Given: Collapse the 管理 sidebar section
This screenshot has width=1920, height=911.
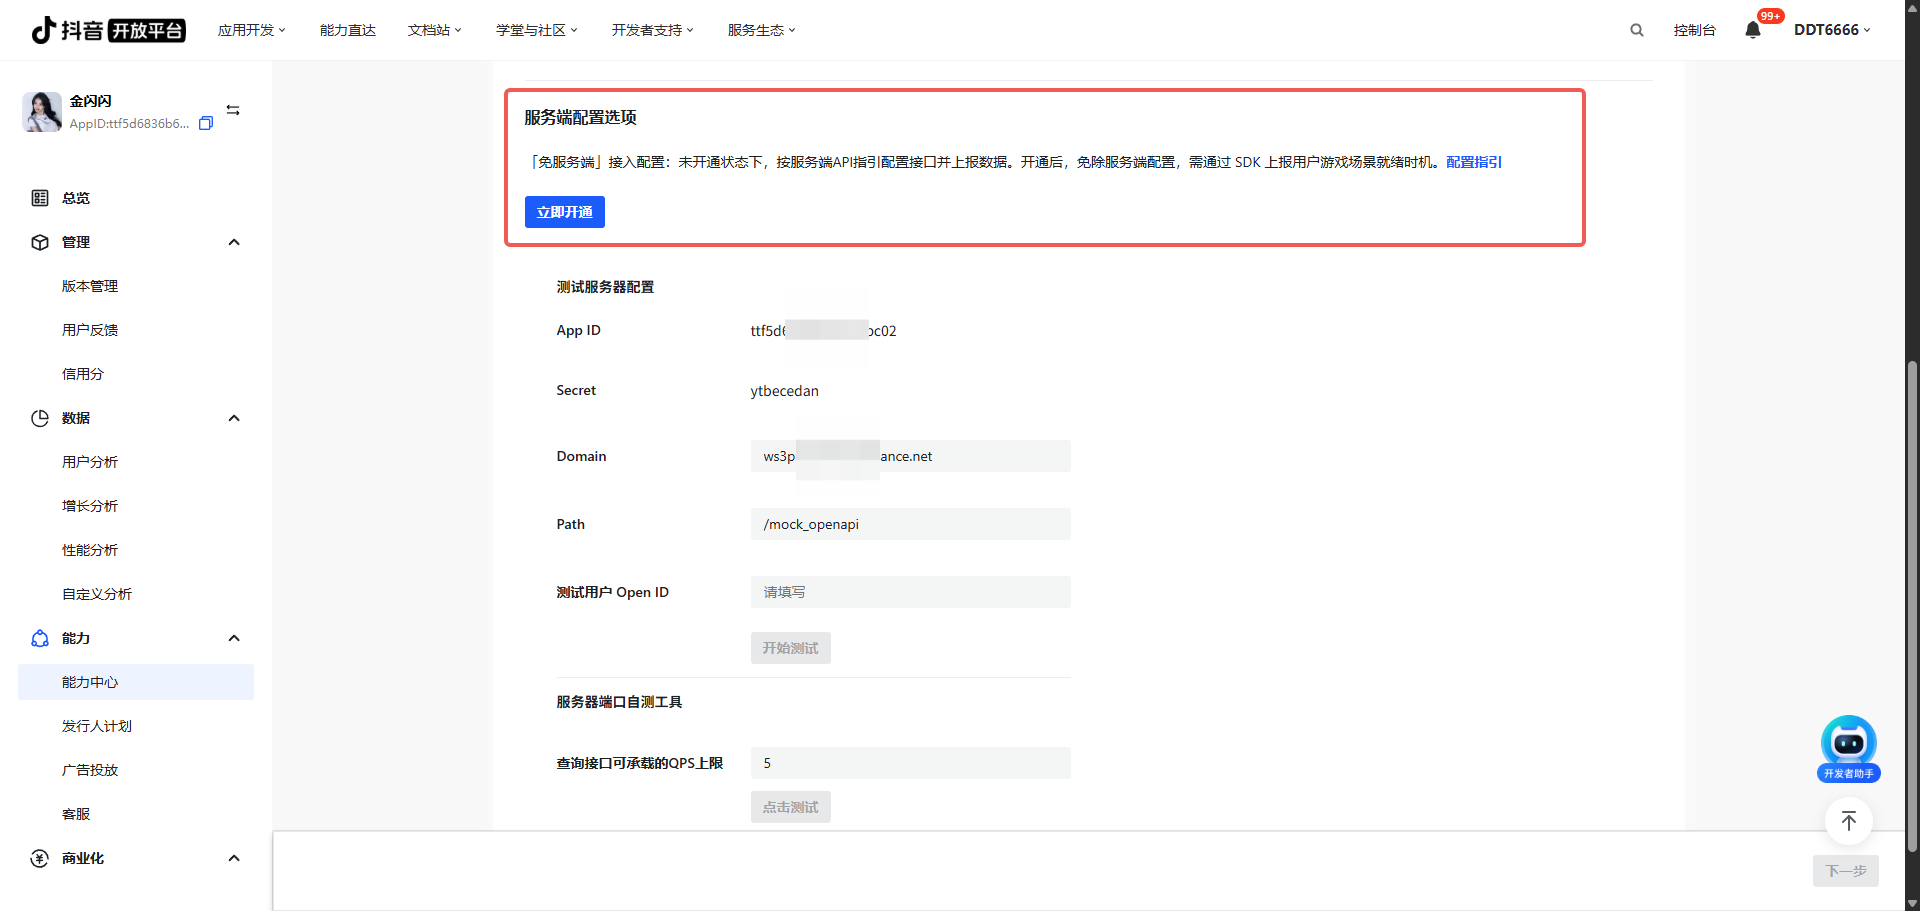Looking at the screenshot, I should click(x=234, y=242).
